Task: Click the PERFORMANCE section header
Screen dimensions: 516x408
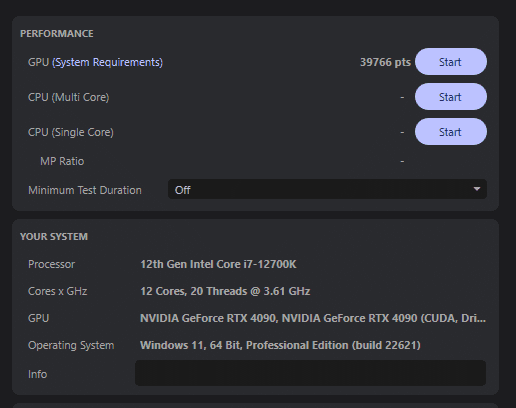Action: [57, 34]
